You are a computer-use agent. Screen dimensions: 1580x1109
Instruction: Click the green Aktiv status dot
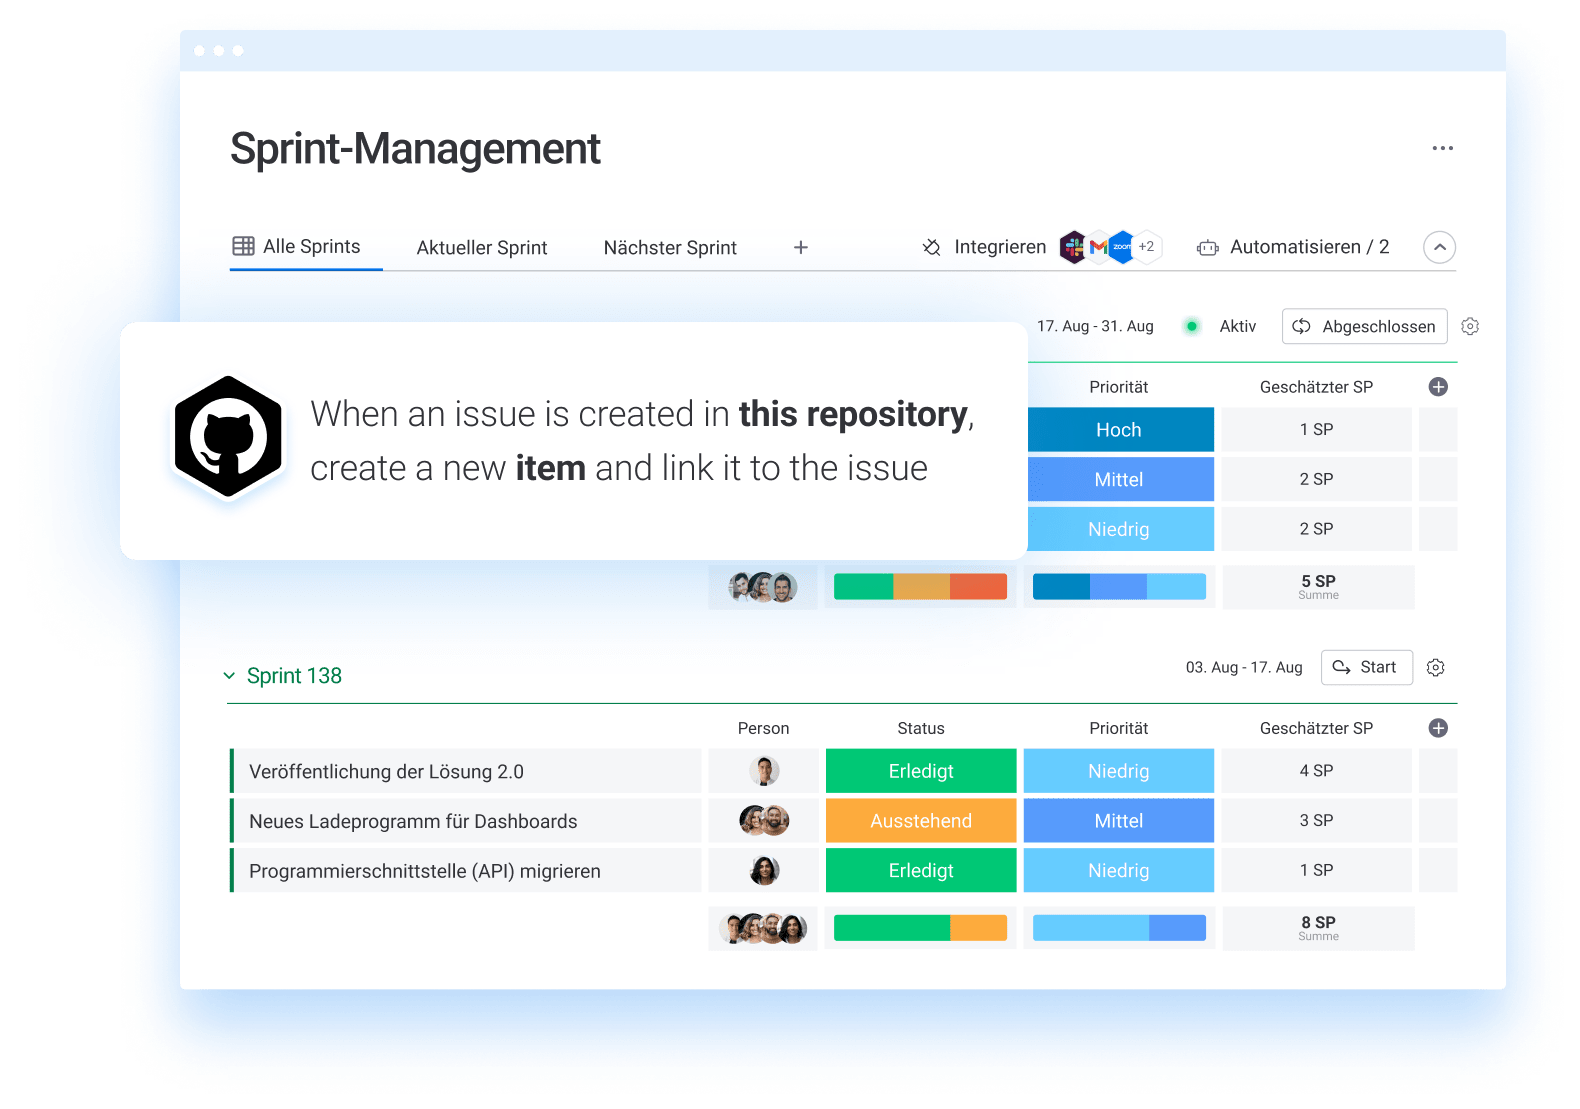(x=1191, y=326)
